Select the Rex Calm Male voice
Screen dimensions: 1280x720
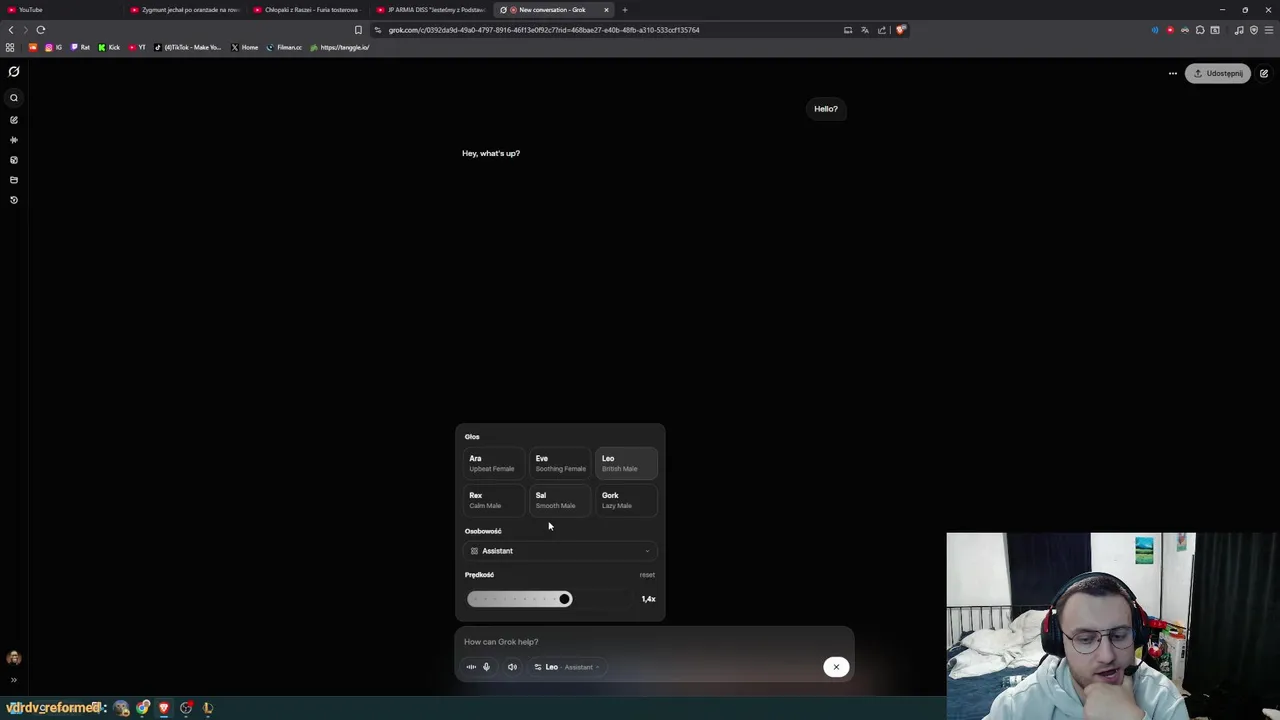click(x=493, y=500)
